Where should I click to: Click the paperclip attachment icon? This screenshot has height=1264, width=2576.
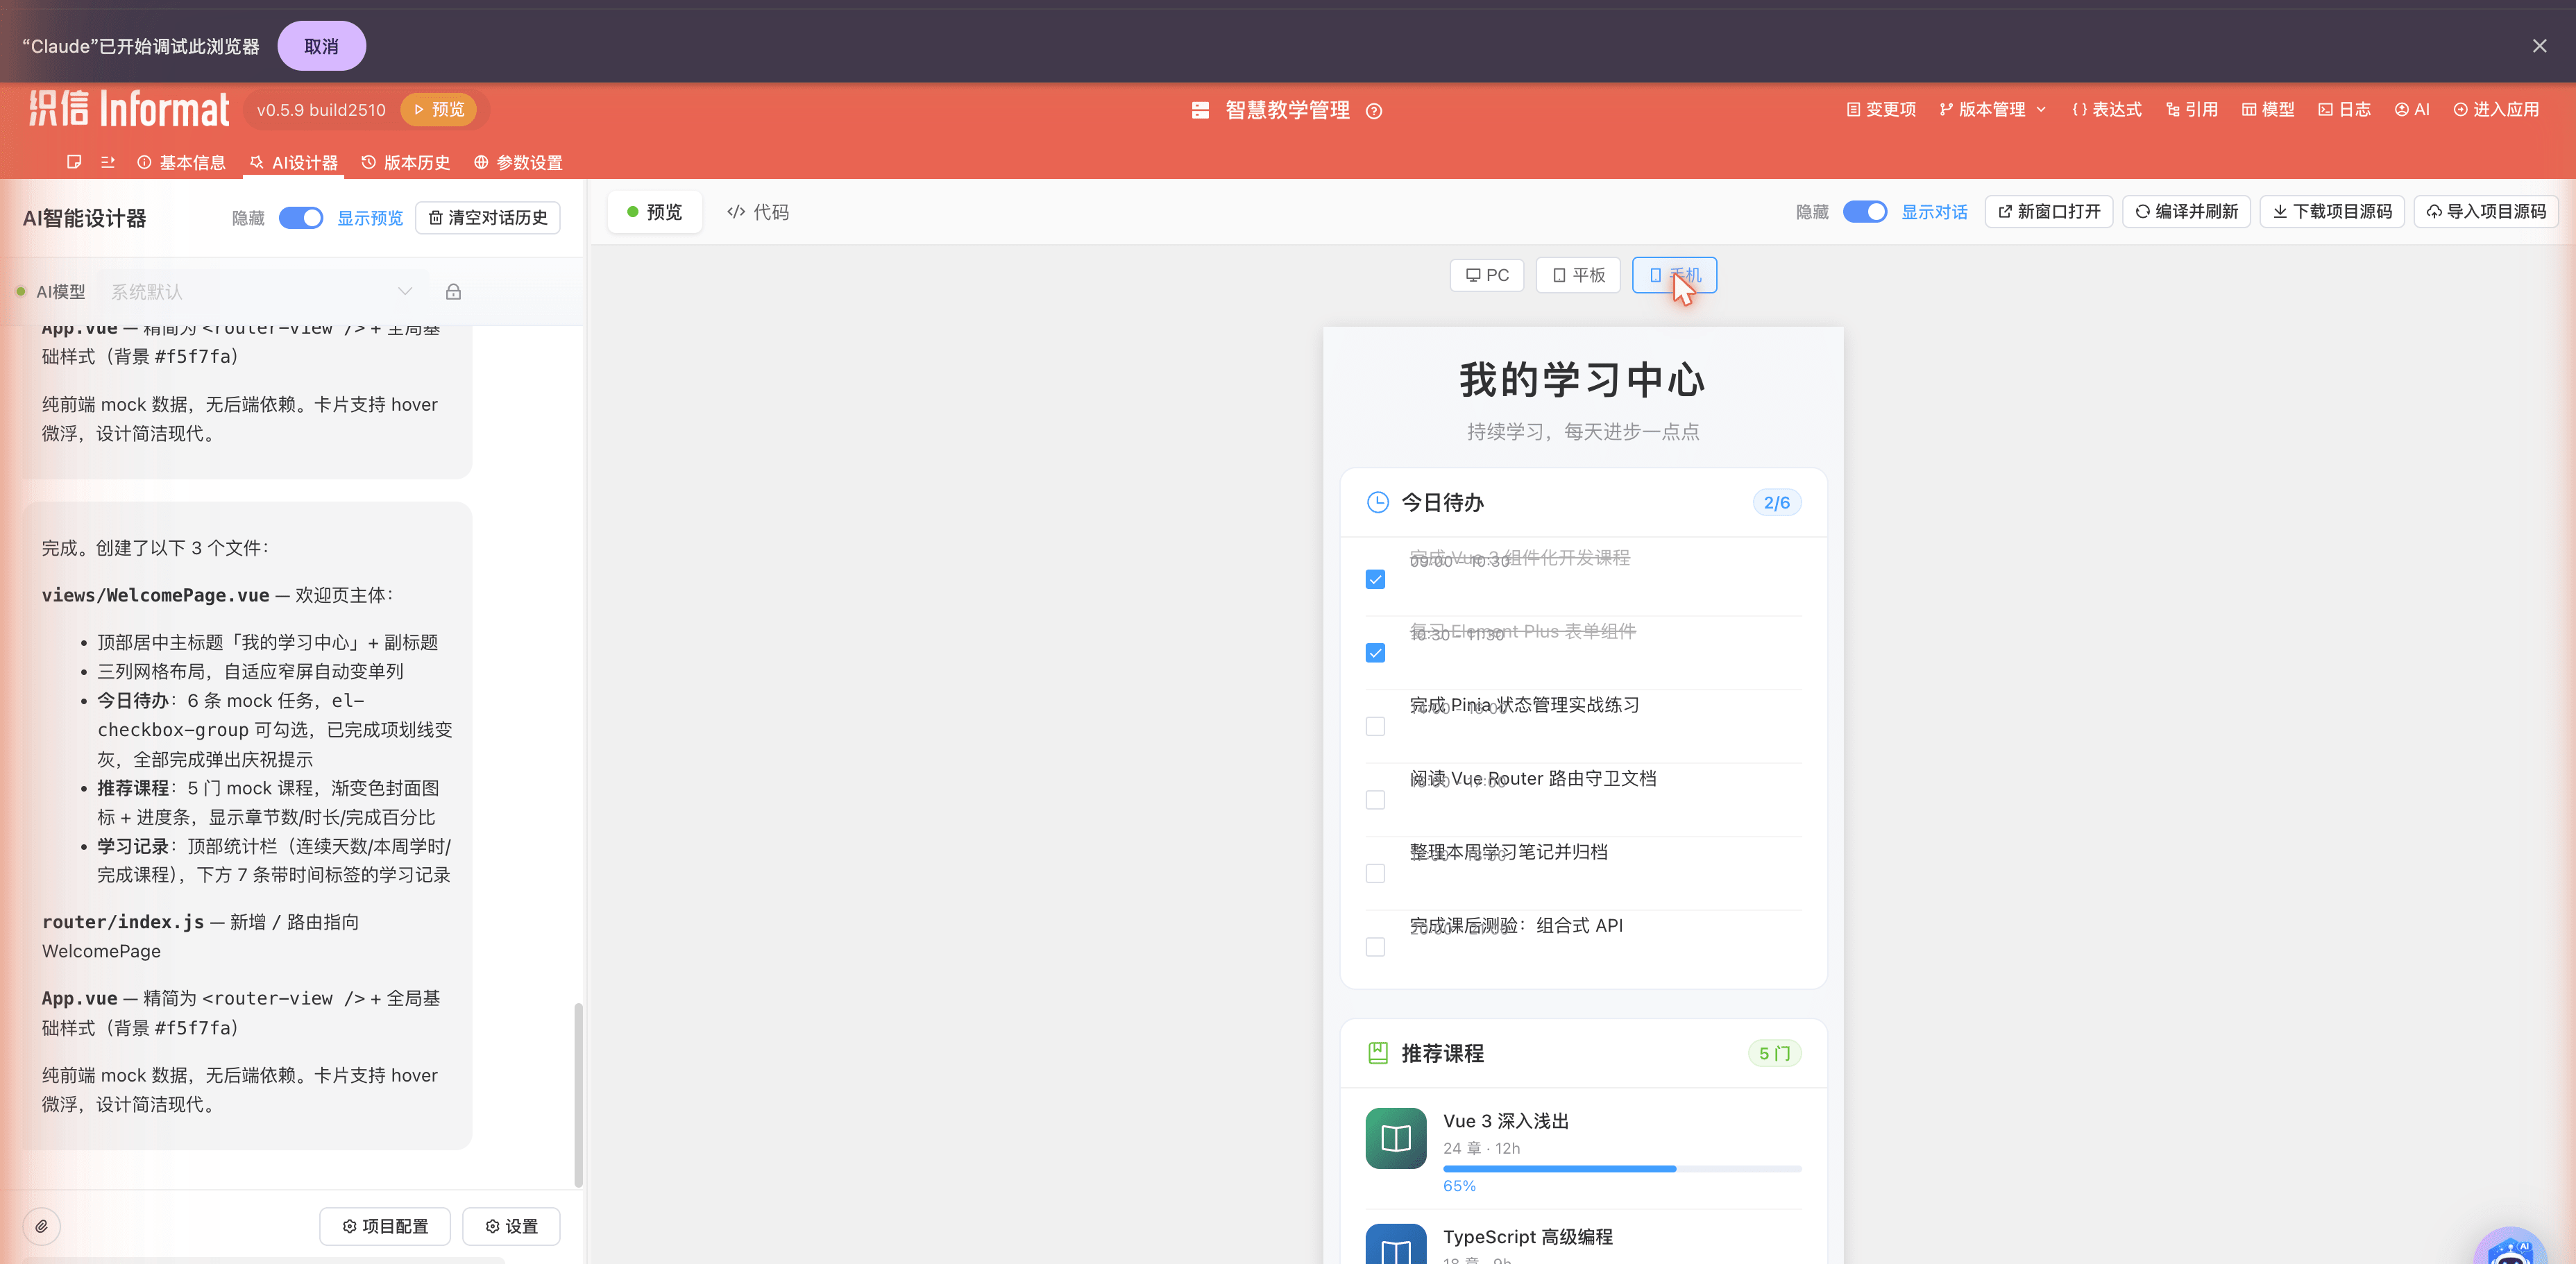point(42,1226)
